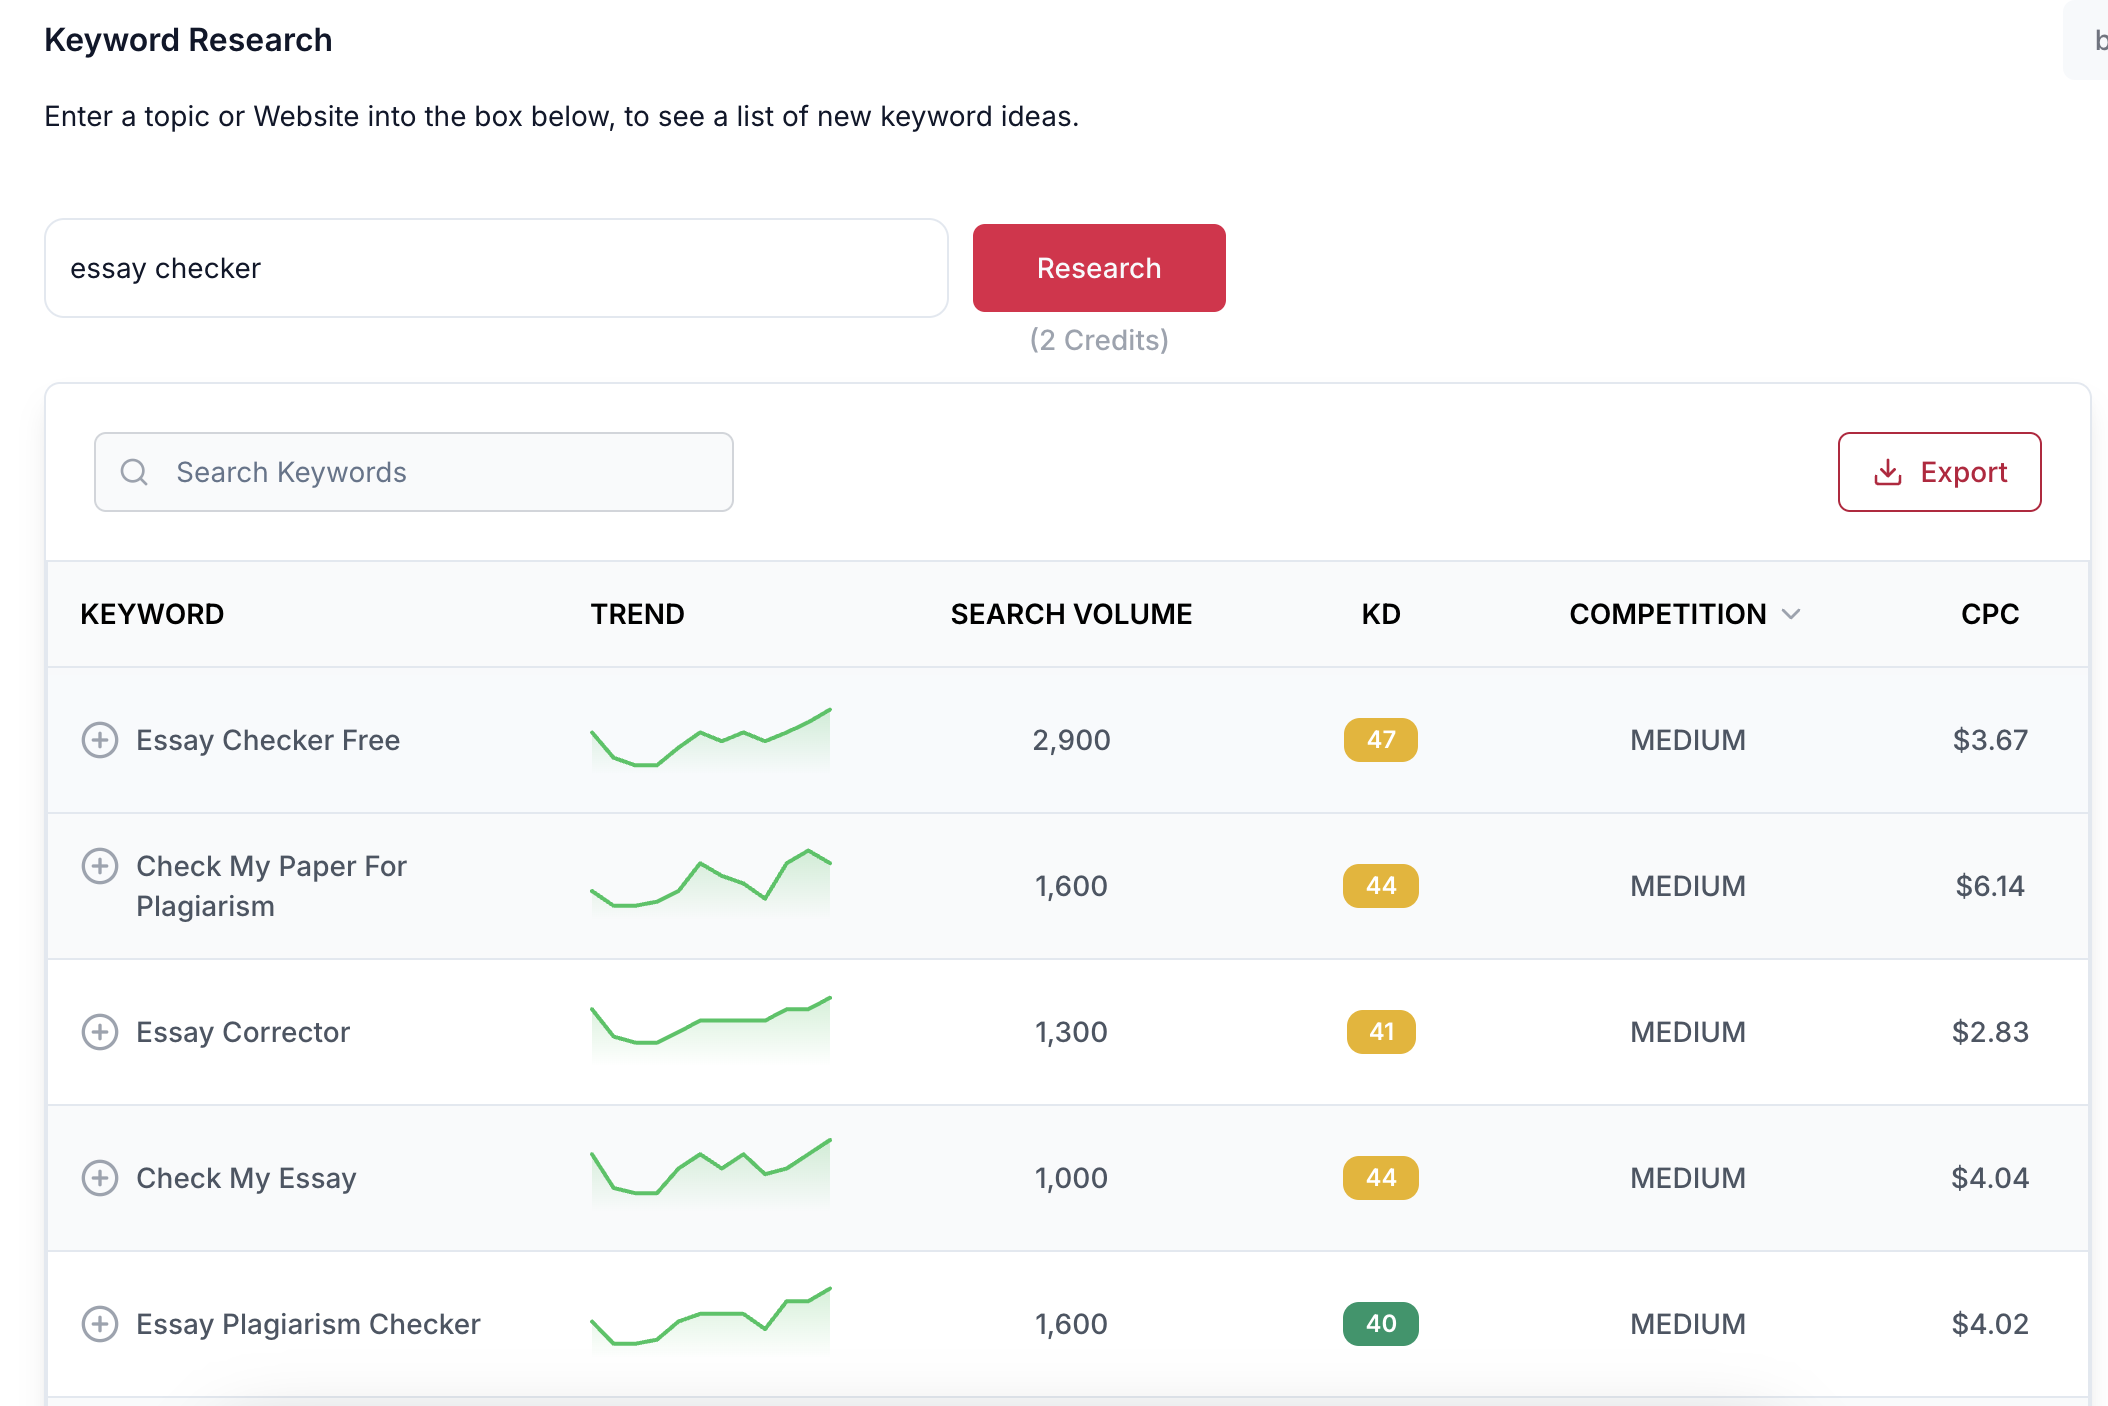Click plus icon beside Essay Plagiarism Checker
Screen dimensions: 2108x1406
coord(100,1324)
